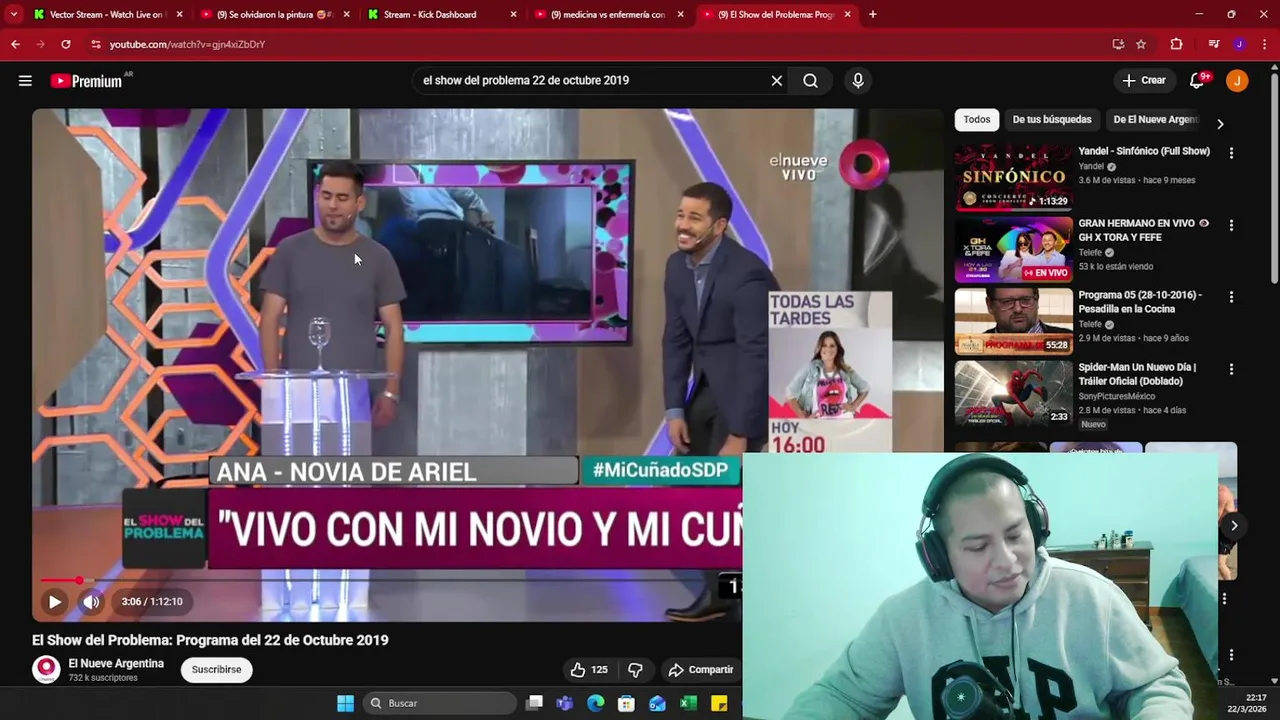The image size is (1280, 720).
Task: Open the tab search dropdown arrow
Action: pyautogui.click(x=14, y=15)
